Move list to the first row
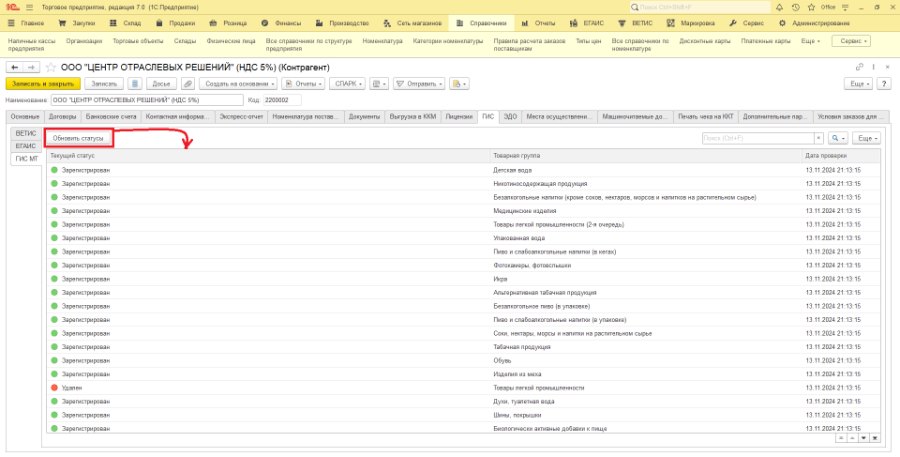The width and height of the screenshot is (900, 457). 840,437
